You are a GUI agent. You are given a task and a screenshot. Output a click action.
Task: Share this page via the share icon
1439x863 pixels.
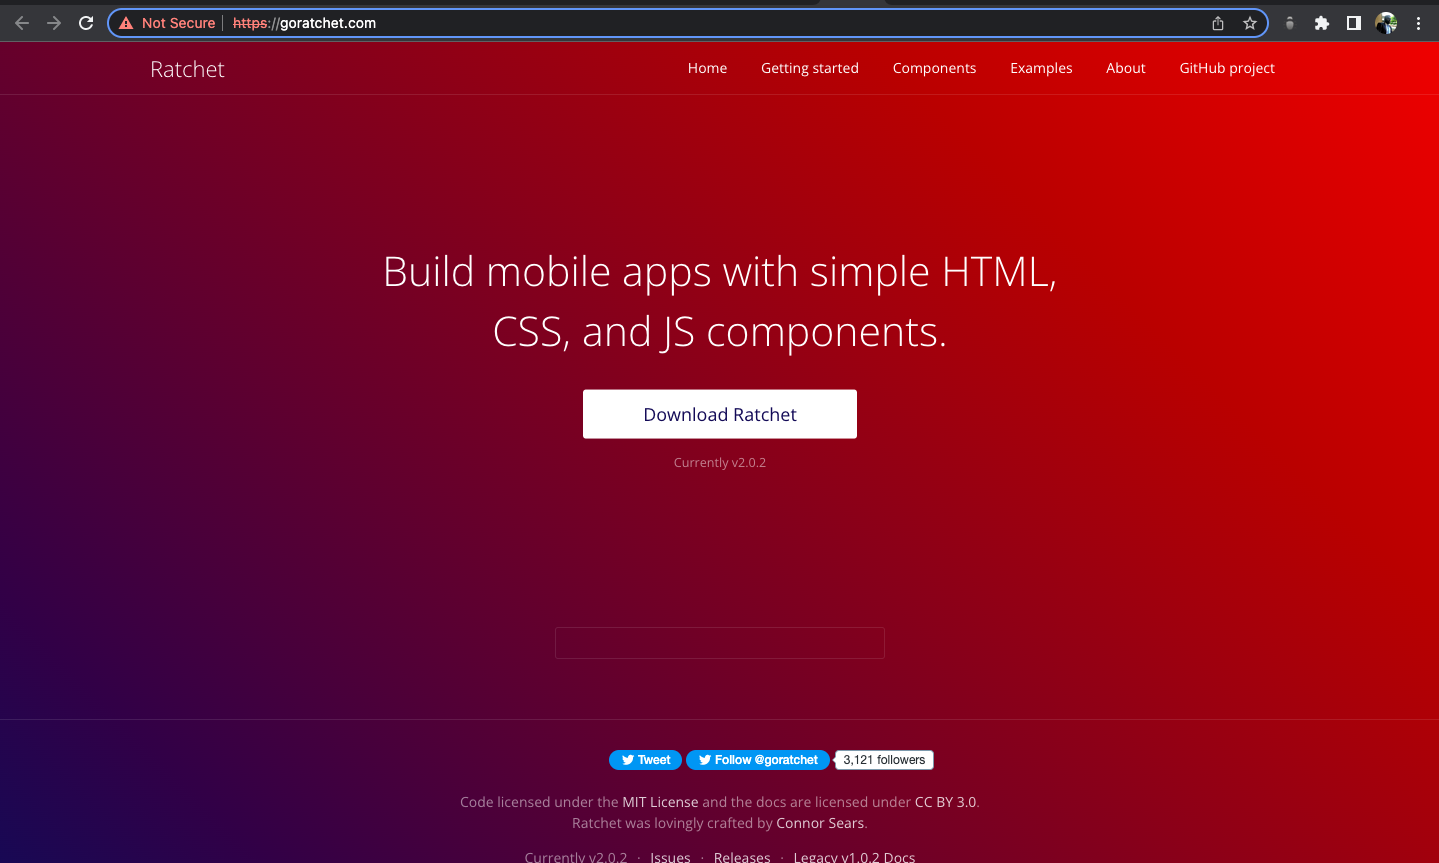click(x=1218, y=23)
